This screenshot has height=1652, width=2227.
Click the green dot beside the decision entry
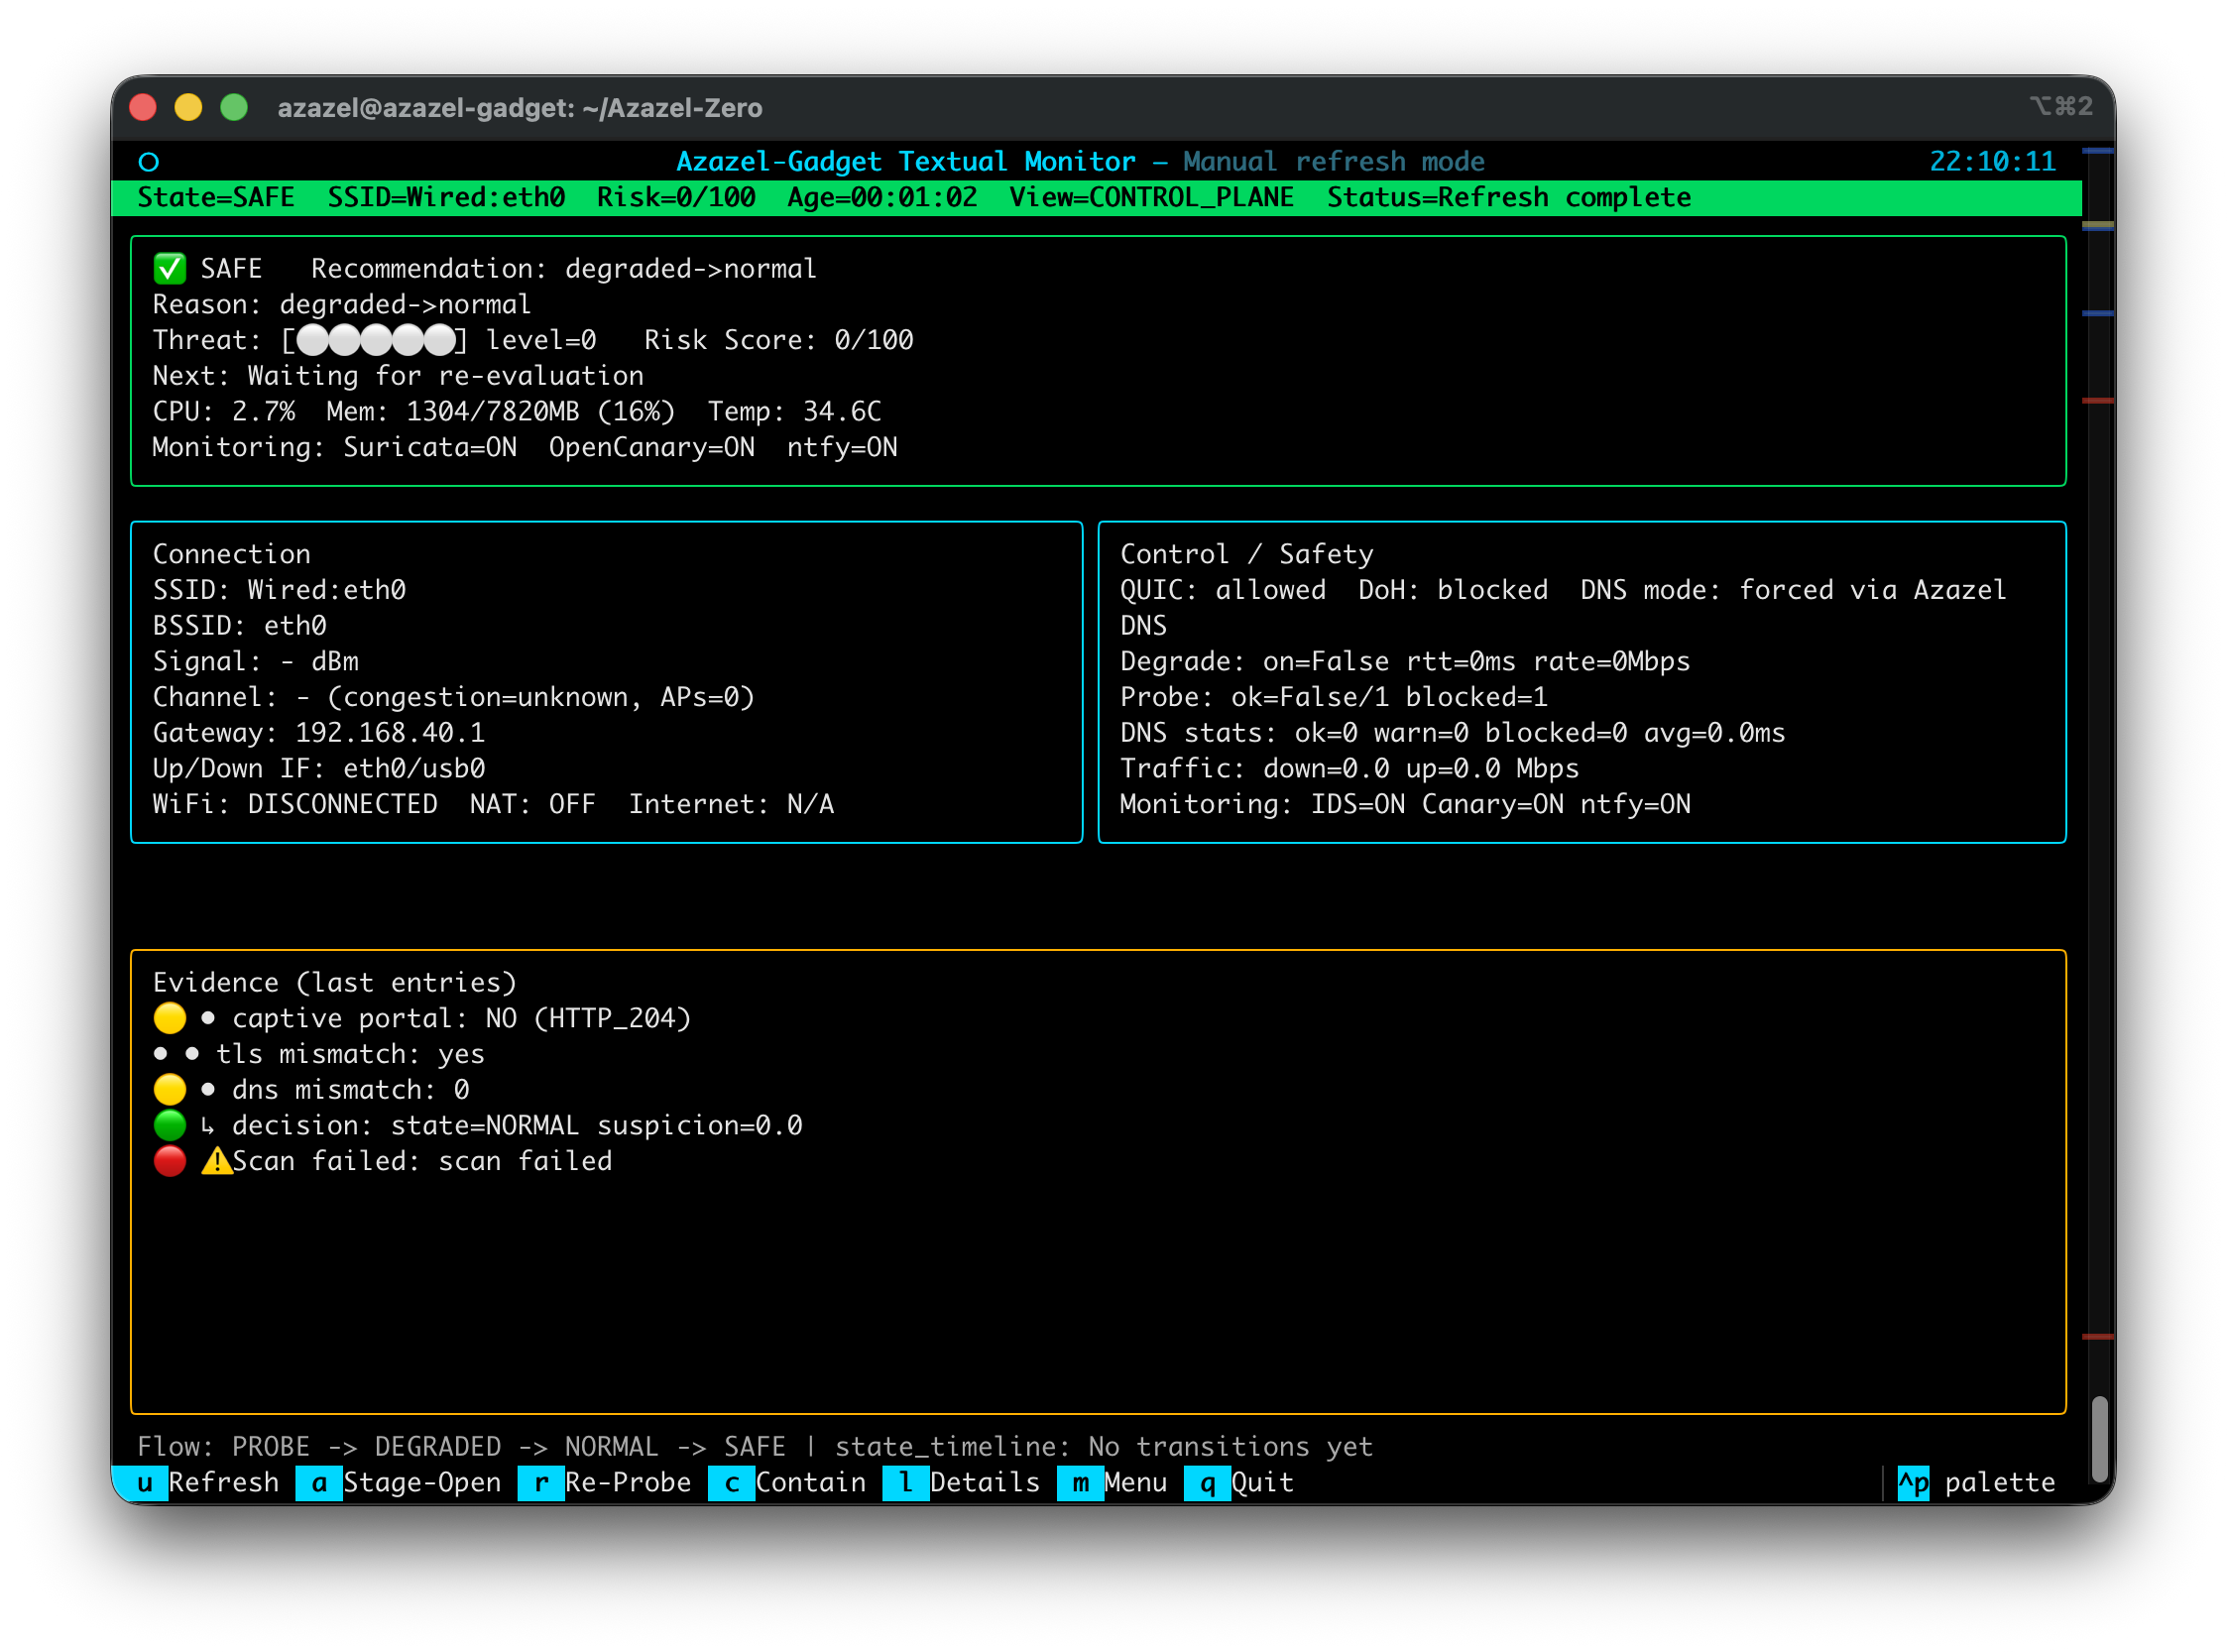(169, 1125)
